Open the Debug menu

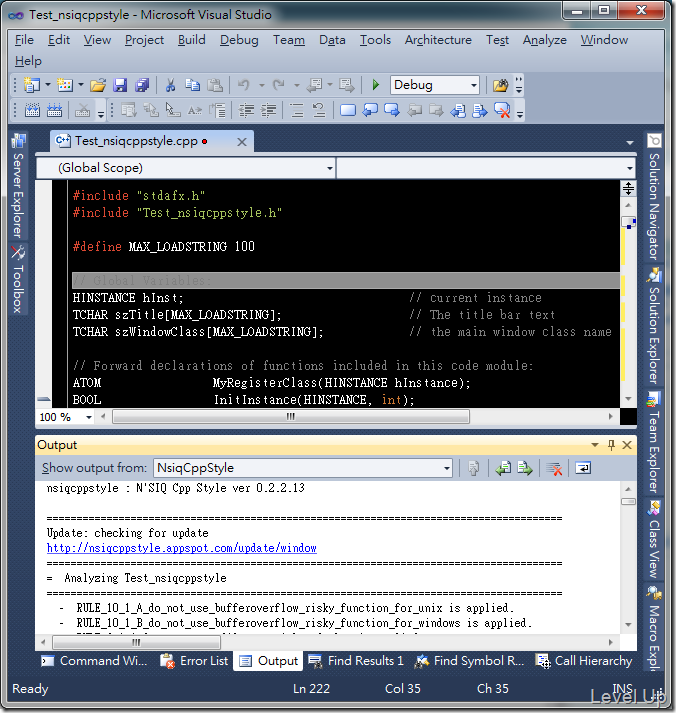click(x=239, y=40)
